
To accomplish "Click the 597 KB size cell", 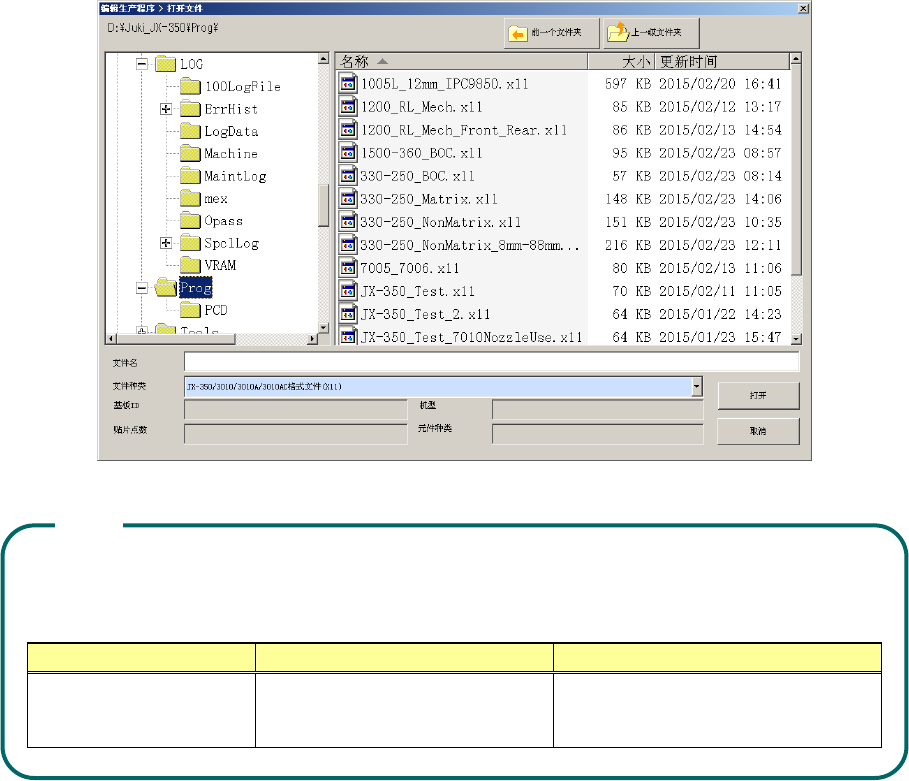I will point(628,84).
